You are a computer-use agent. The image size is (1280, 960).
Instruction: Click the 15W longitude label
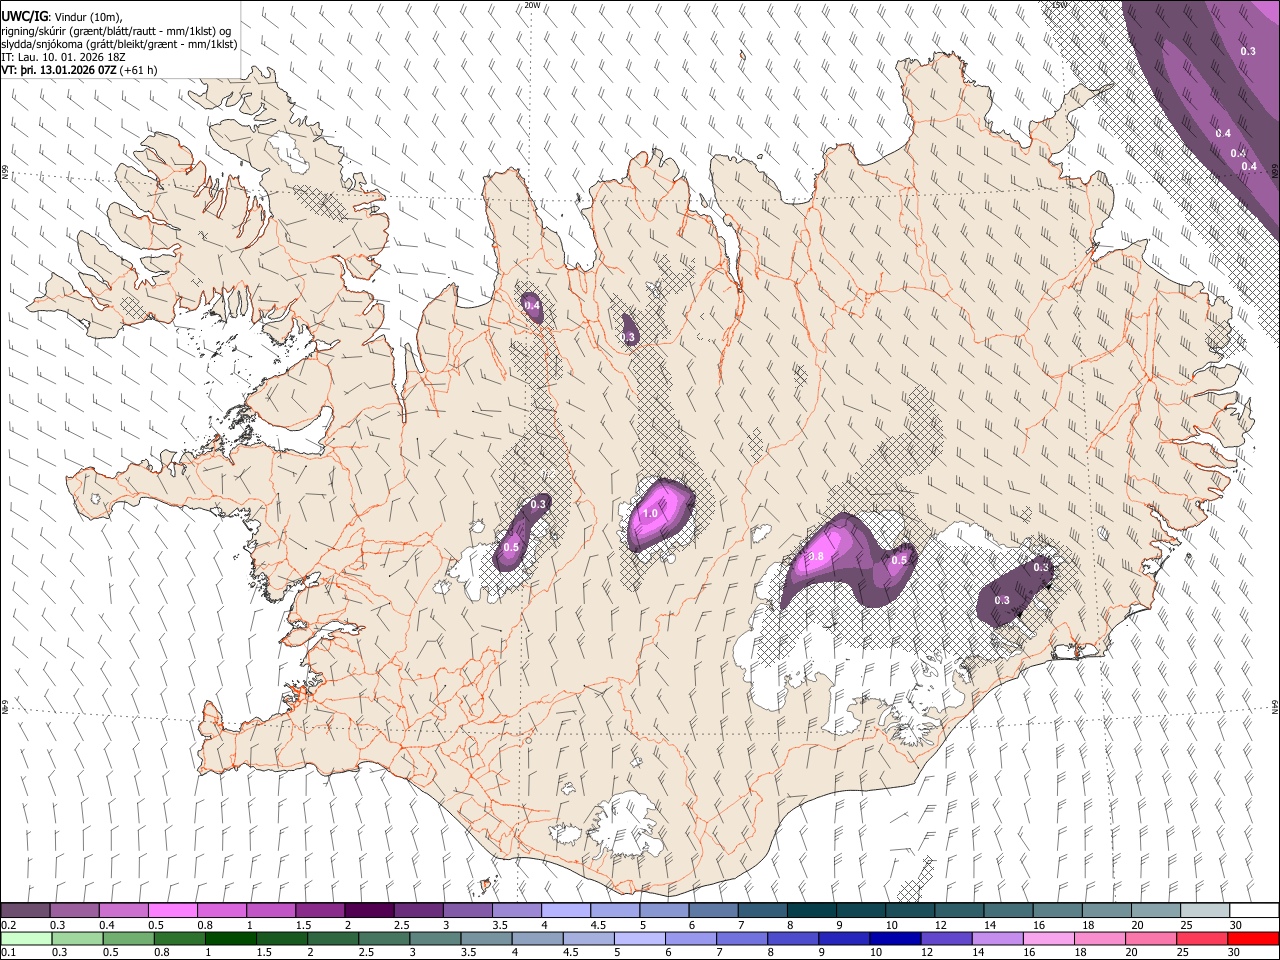[x=1060, y=5]
